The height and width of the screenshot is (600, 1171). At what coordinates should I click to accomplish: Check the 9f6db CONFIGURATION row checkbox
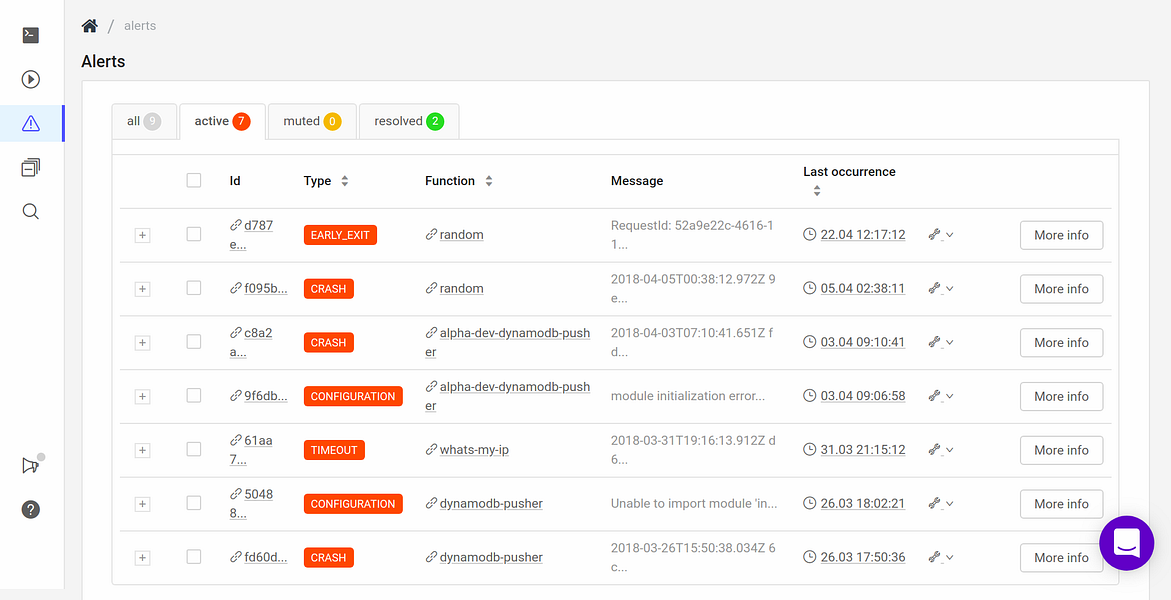[x=194, y=396]
